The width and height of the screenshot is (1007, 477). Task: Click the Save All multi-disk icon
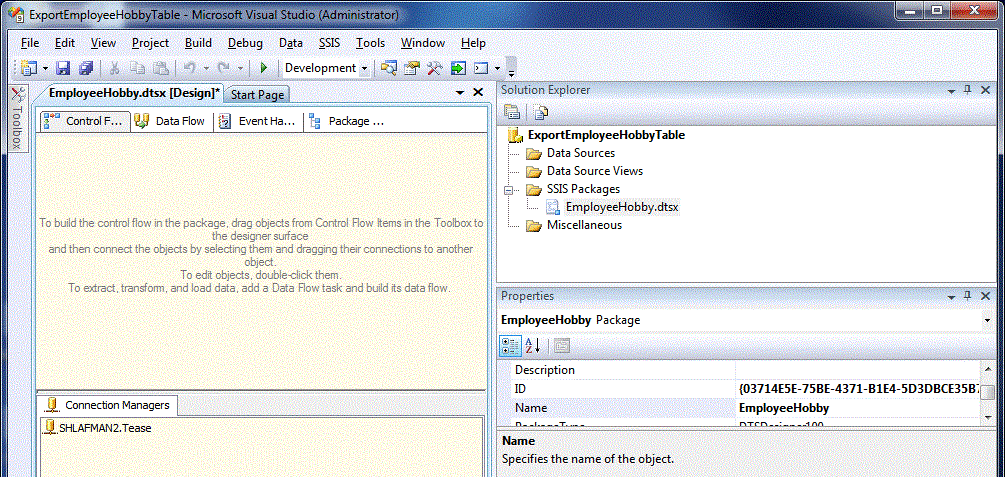(86, 68)
